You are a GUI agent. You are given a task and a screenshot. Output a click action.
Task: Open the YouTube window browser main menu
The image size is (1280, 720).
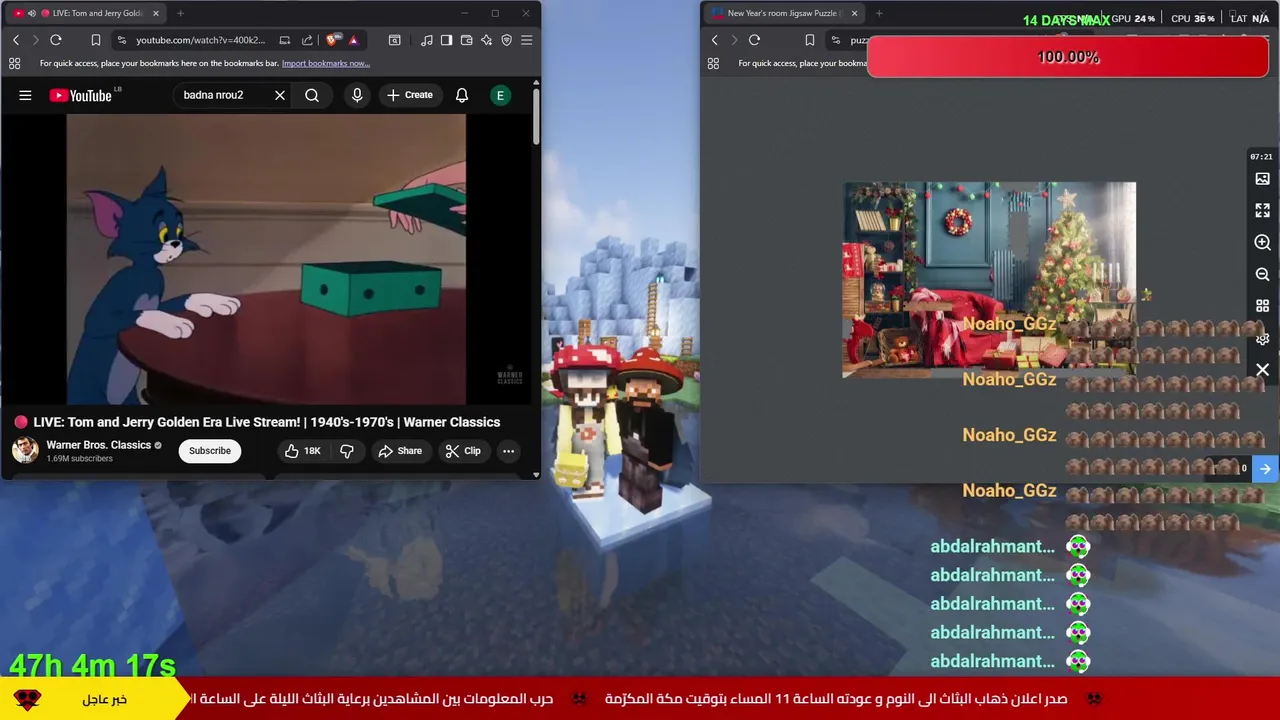tap(526, 40)
